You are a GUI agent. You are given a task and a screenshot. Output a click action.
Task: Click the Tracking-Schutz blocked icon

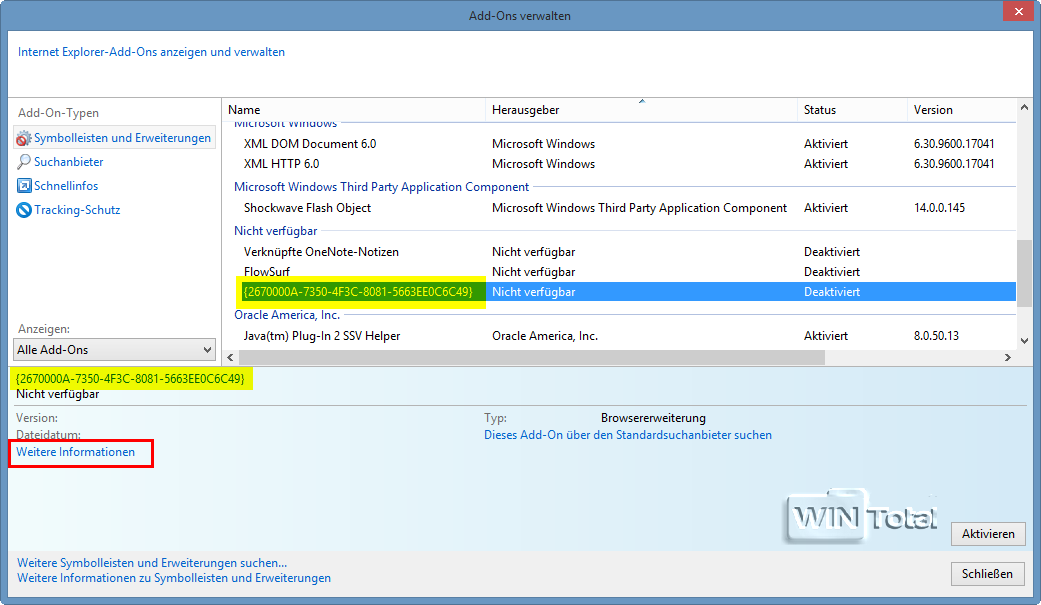click(x=24, y=210)
